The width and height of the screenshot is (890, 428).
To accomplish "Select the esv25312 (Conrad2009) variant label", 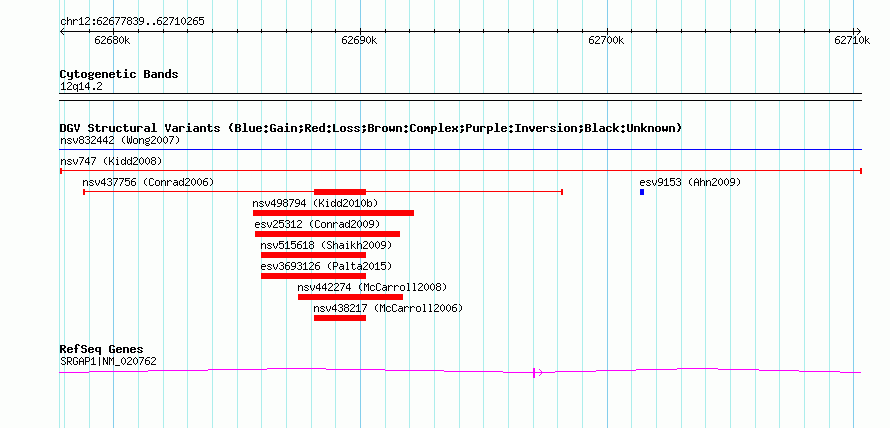I will [x=317, y=224].
